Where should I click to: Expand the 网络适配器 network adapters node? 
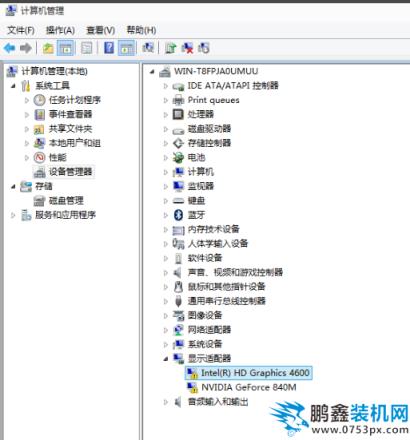pos(166,330)
